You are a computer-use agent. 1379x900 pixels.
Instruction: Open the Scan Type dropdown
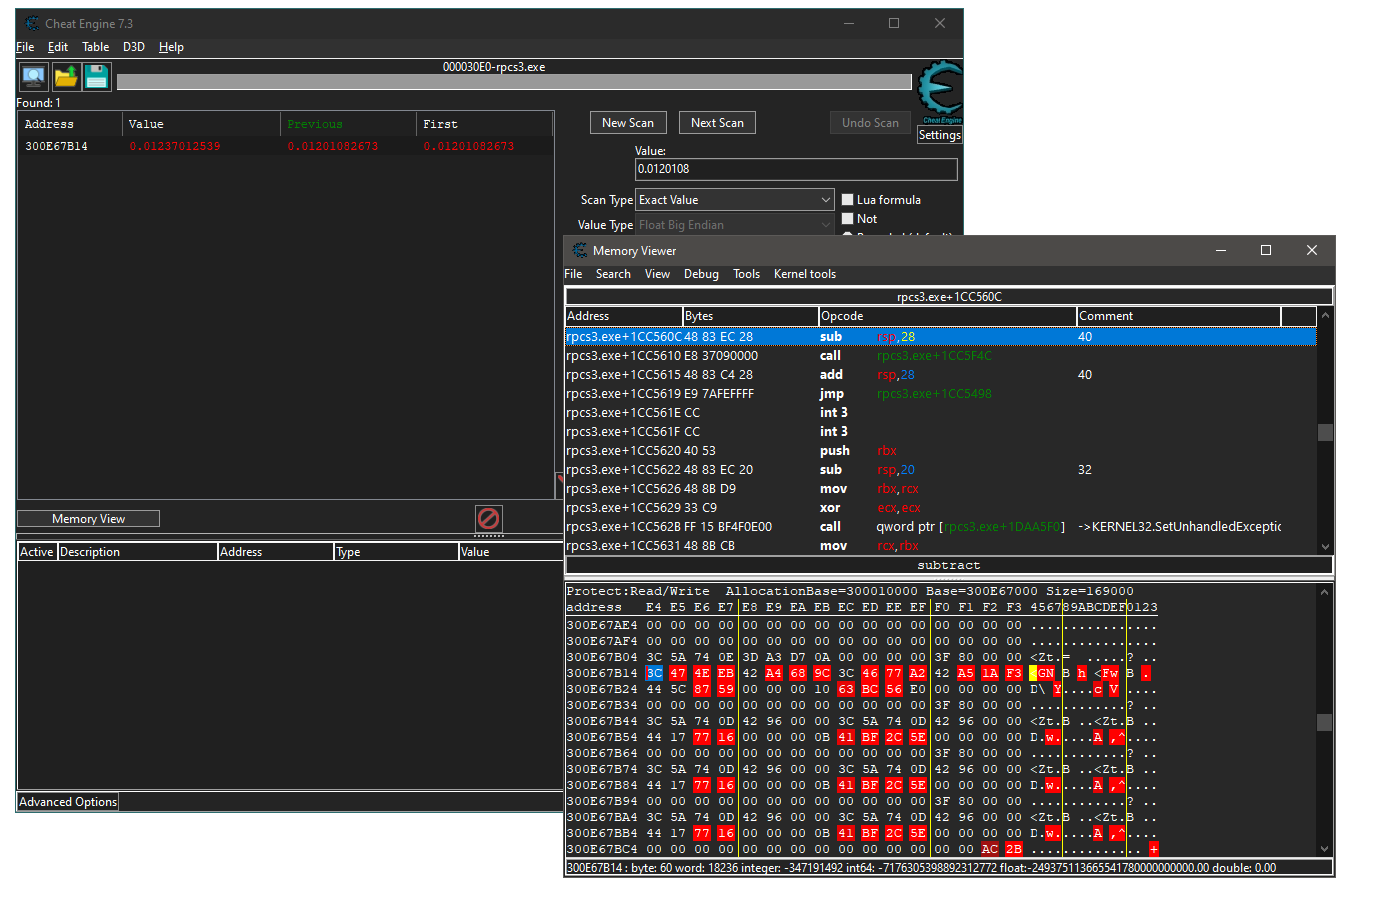coord(735,200)
